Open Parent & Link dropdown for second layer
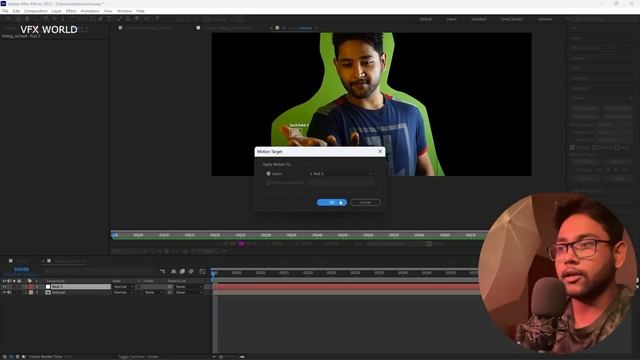This screenshot has width=640, height=360. [x=189, y=292]
